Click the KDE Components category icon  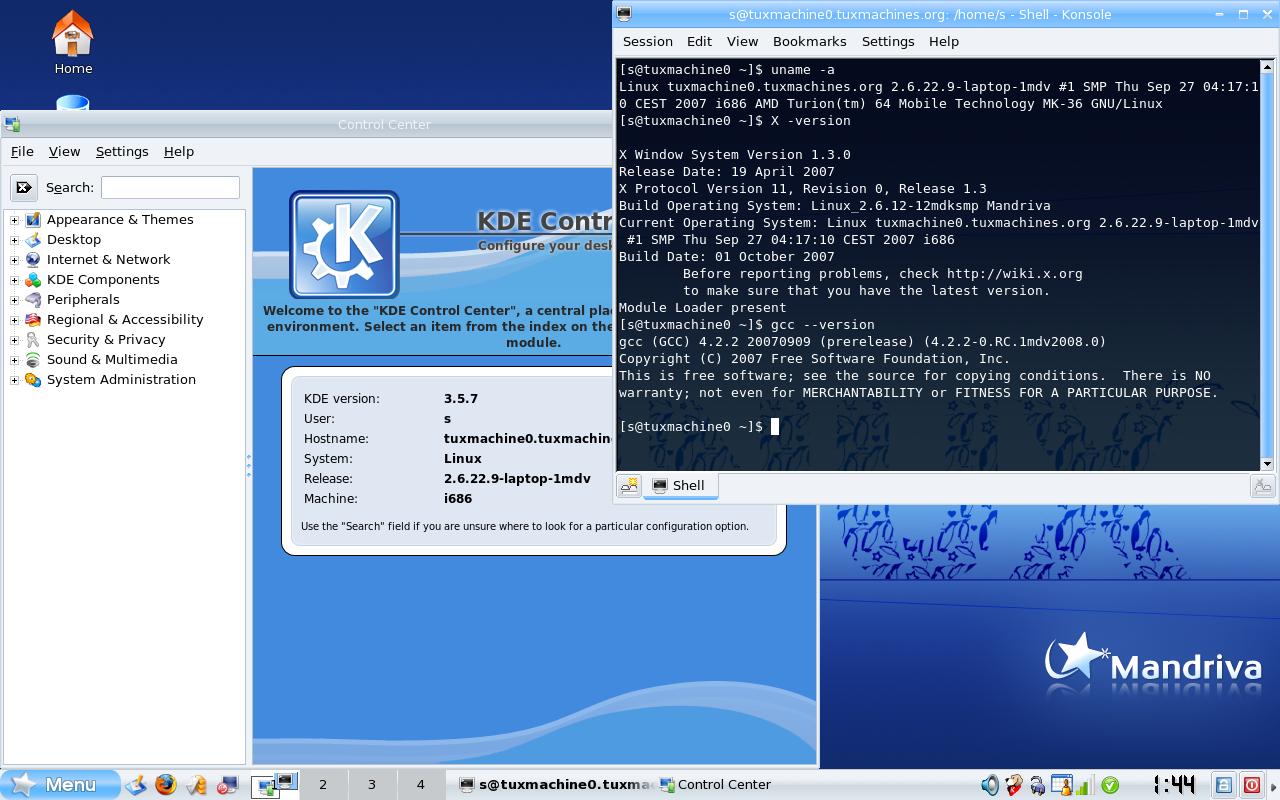pyautogui.click(x=33, y=279)
